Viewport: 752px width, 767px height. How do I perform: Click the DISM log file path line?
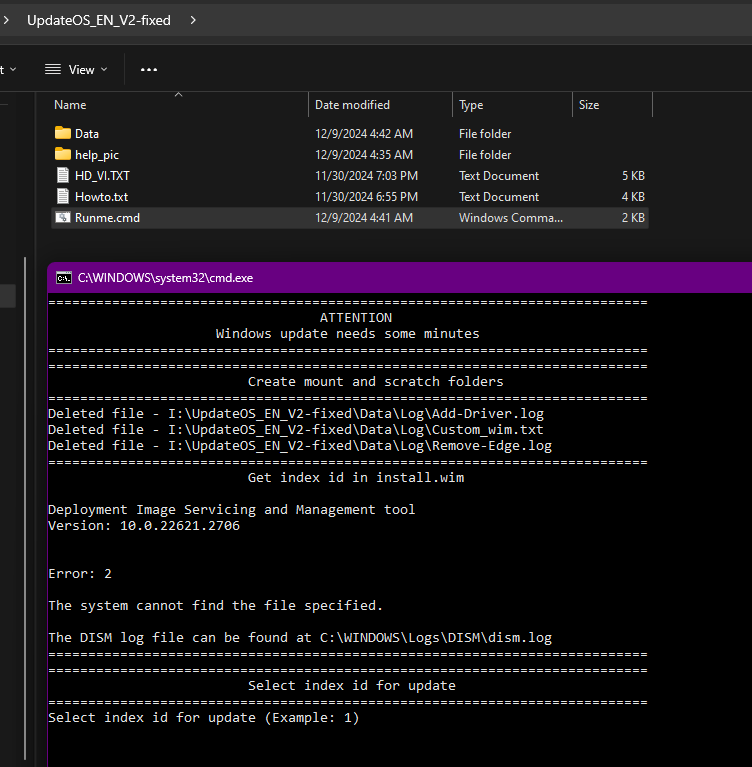pyautogui.click(x=300, y=637)
